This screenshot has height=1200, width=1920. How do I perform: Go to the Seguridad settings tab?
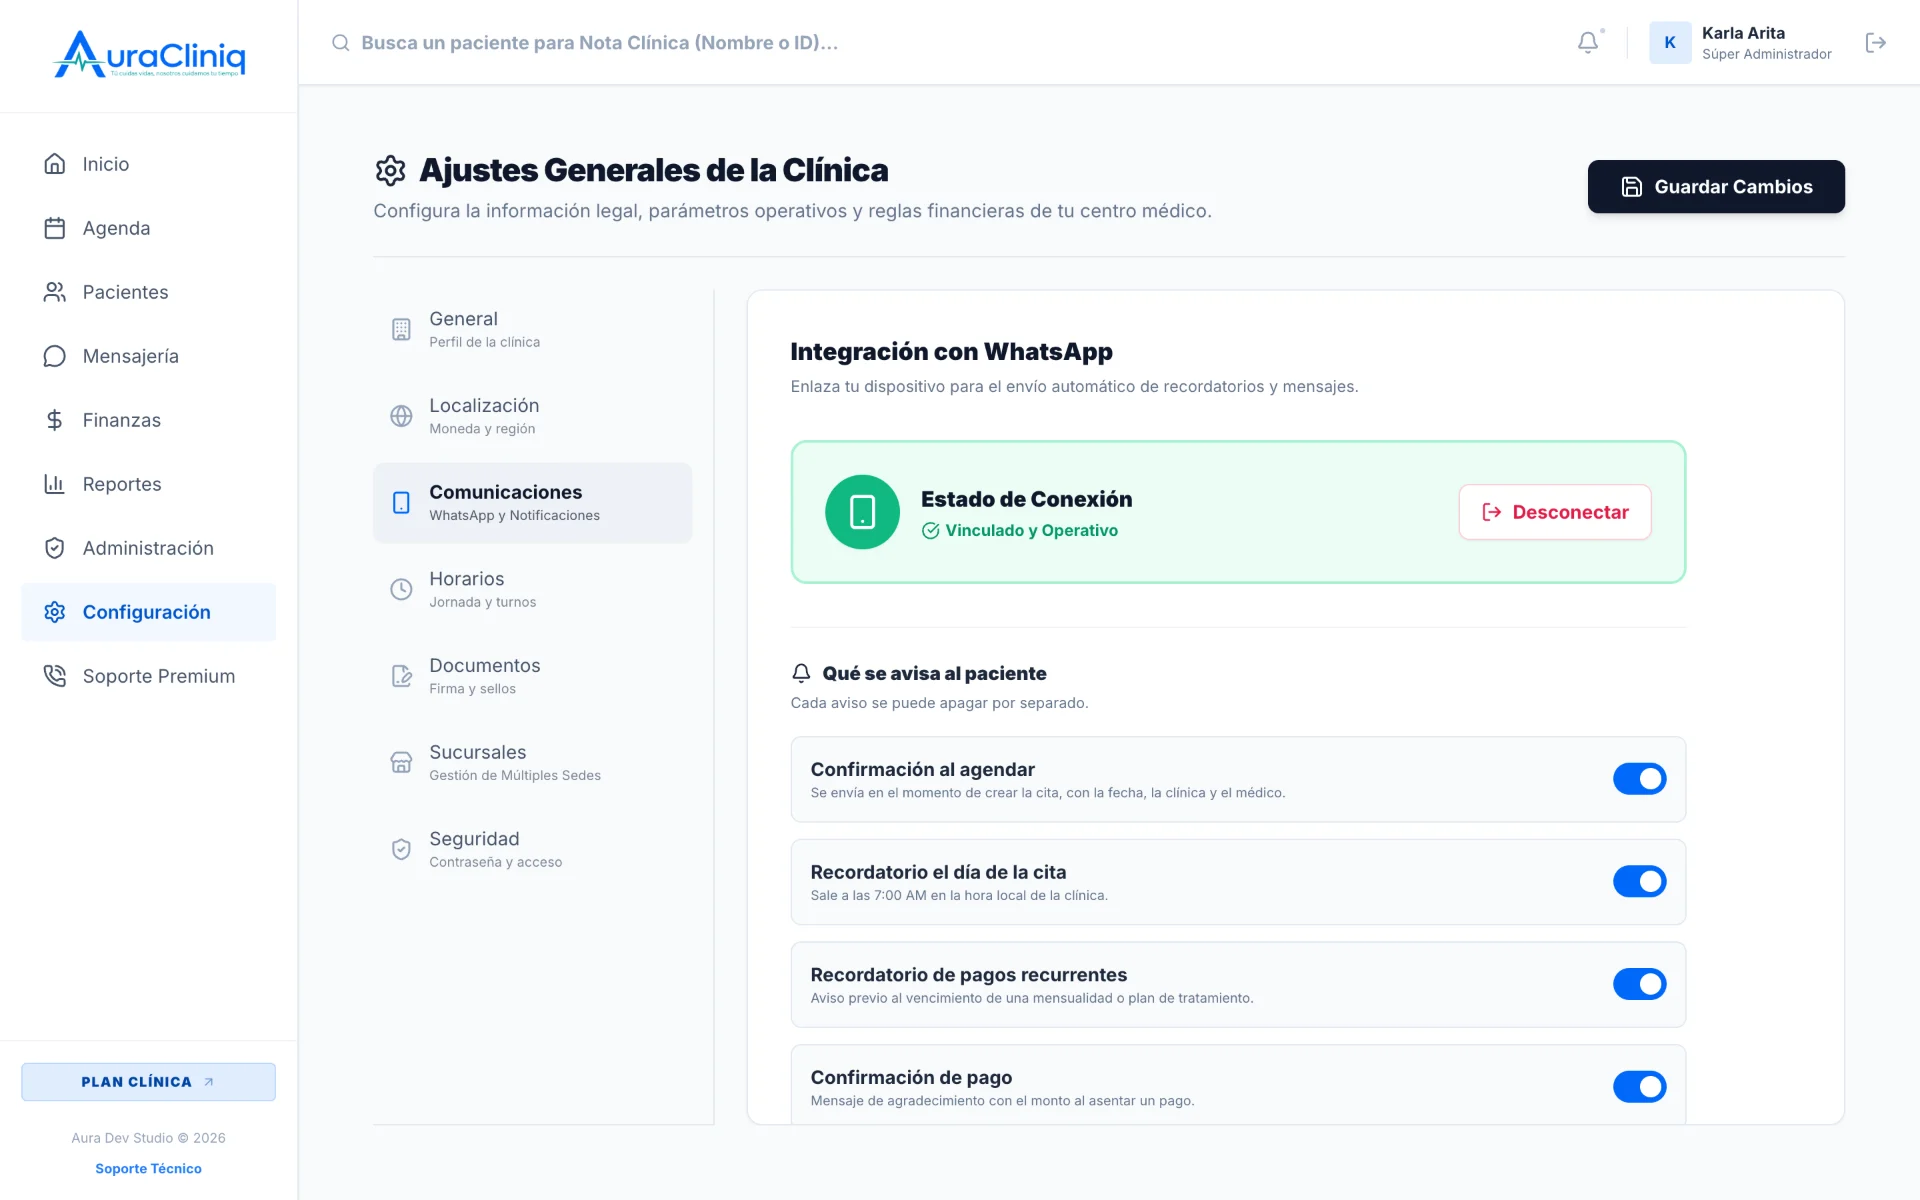pos(532,849)
